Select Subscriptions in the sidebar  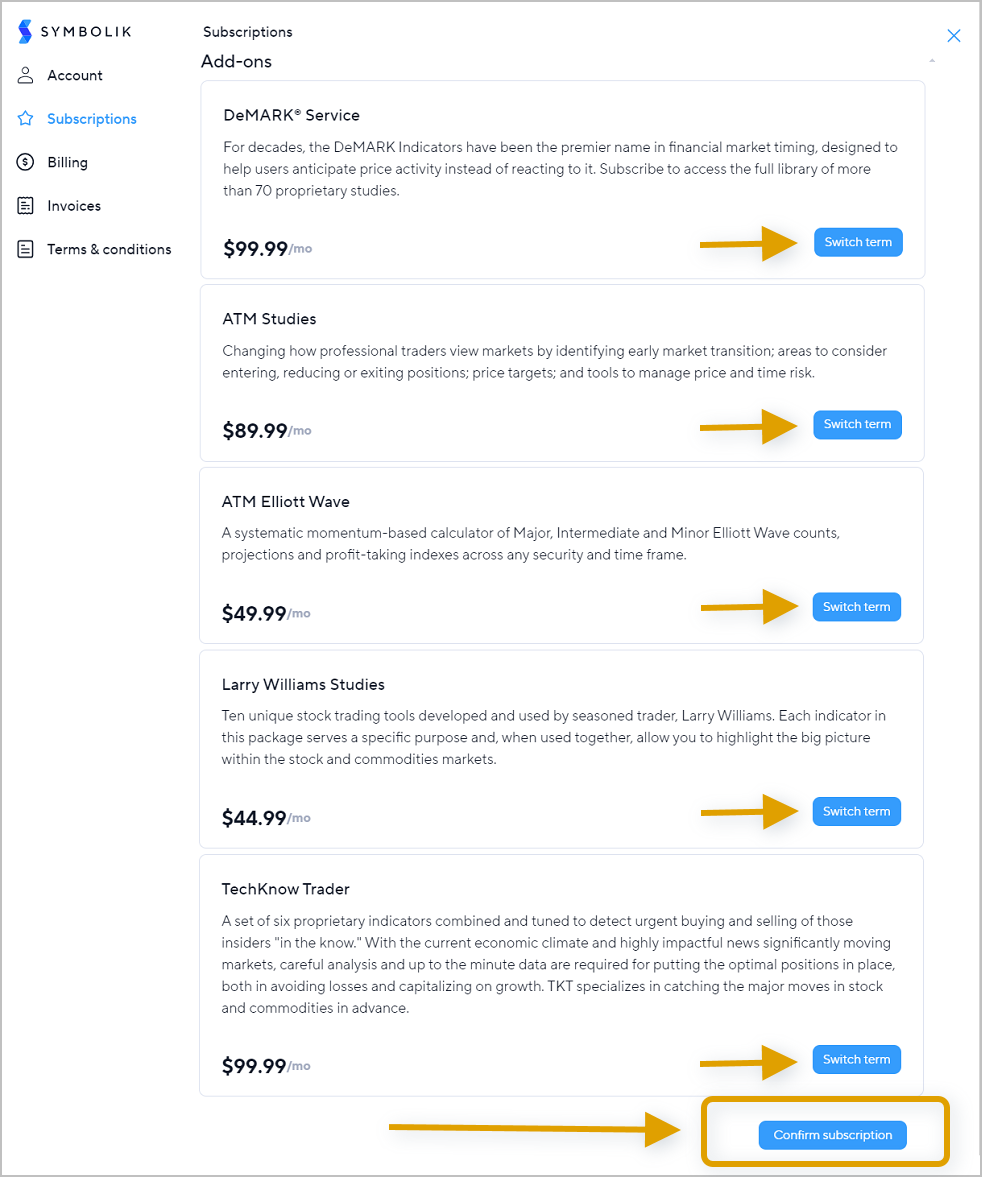click(x=92, y=119)
